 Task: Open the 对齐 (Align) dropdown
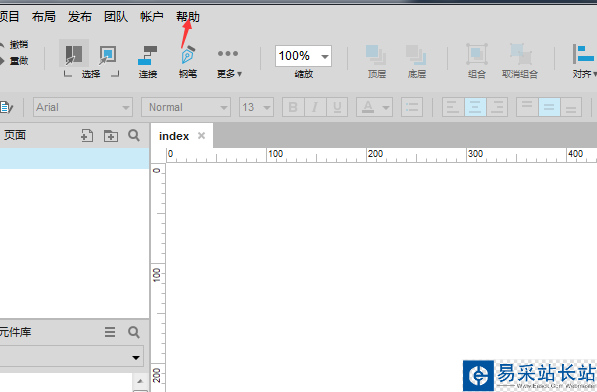click(x=584, y=62)
